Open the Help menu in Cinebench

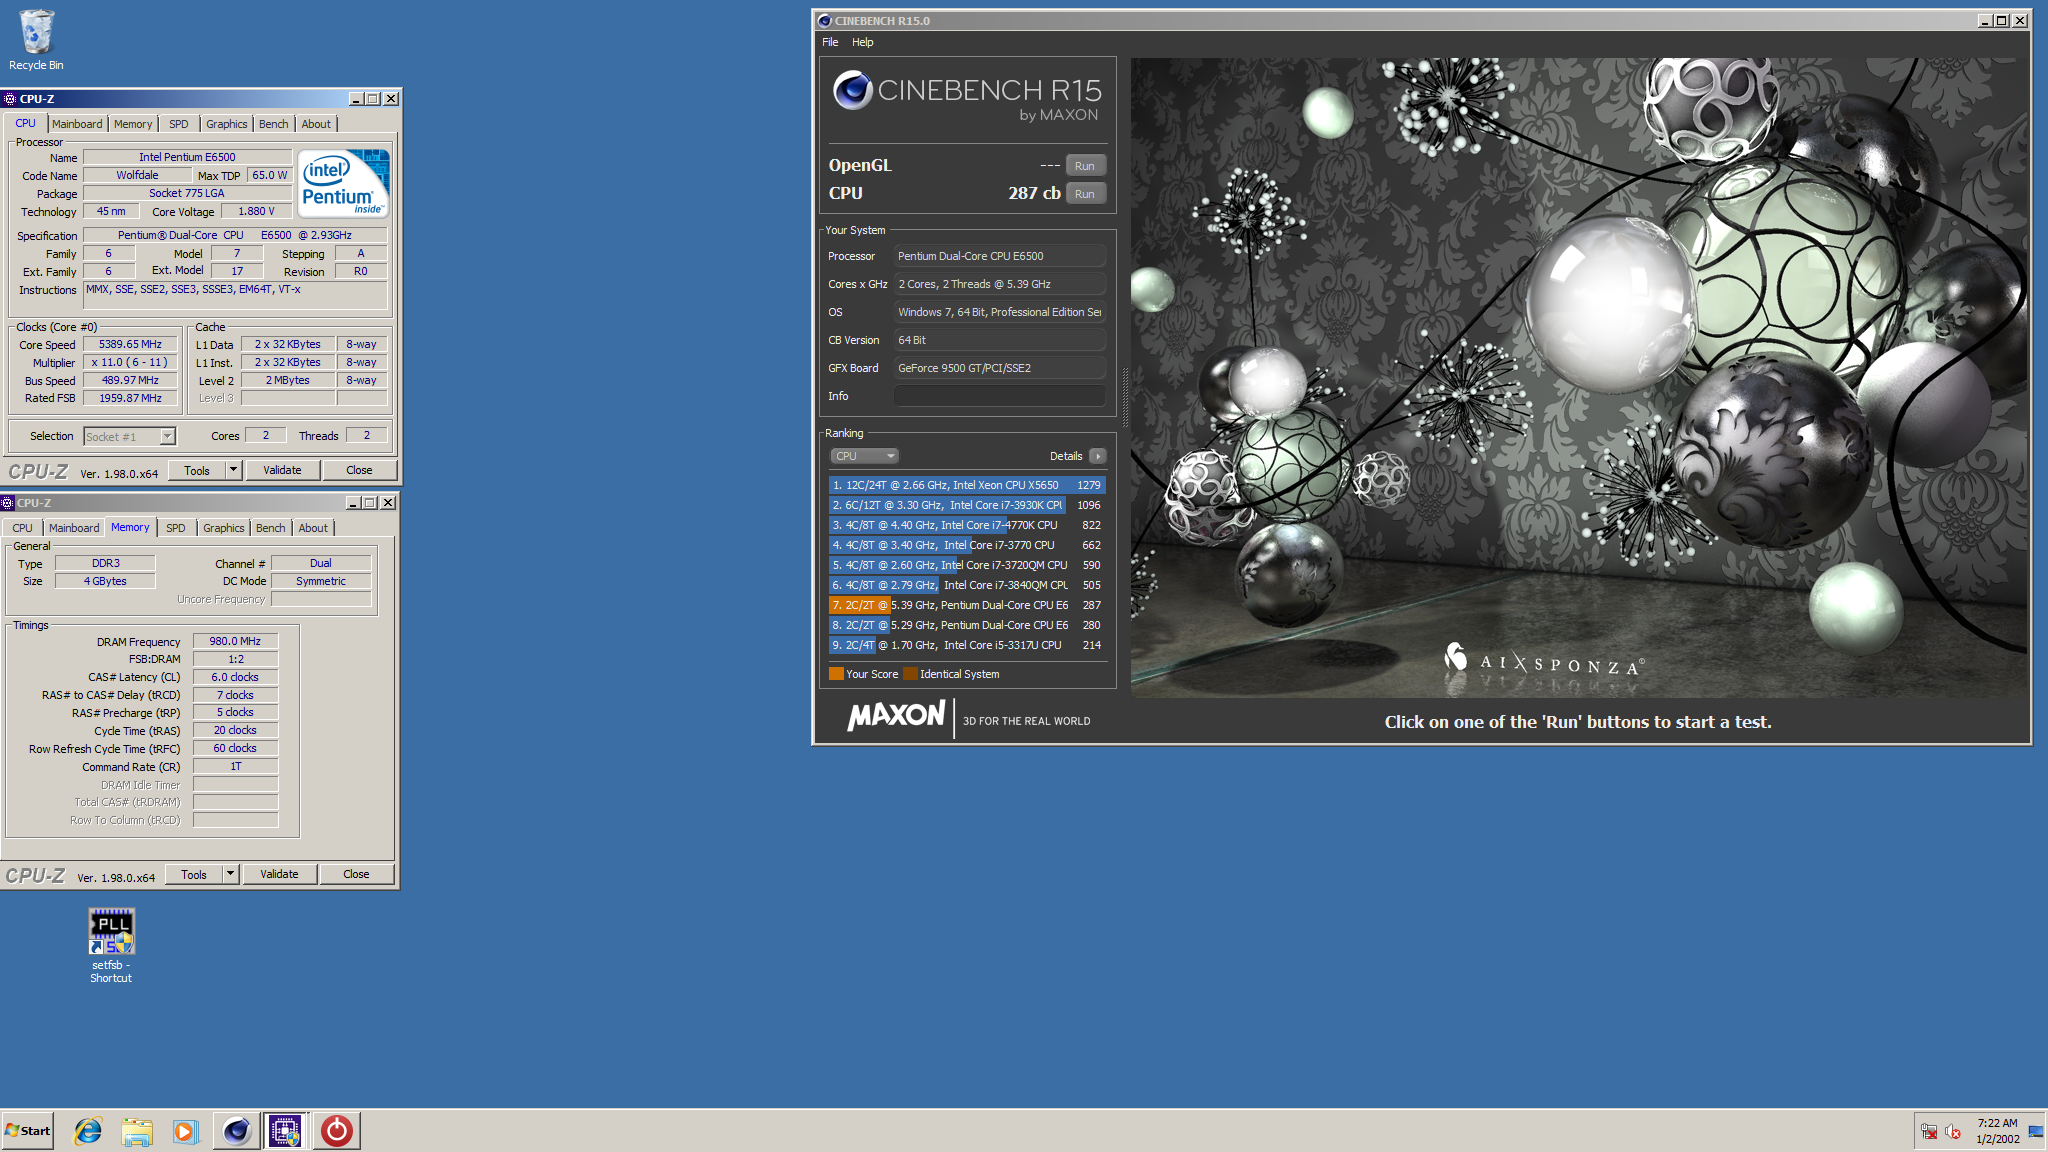point(862,42)
